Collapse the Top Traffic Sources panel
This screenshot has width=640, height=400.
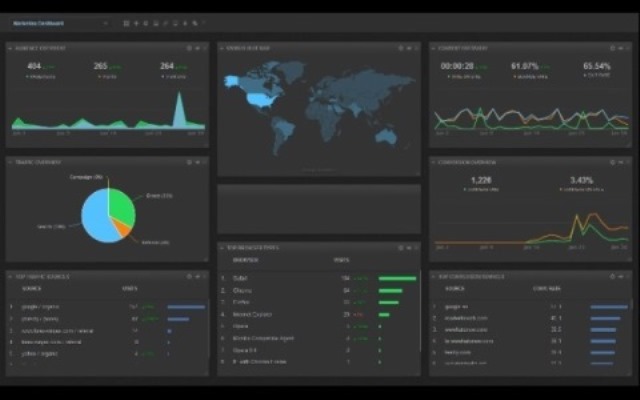(x=10, y=277)
